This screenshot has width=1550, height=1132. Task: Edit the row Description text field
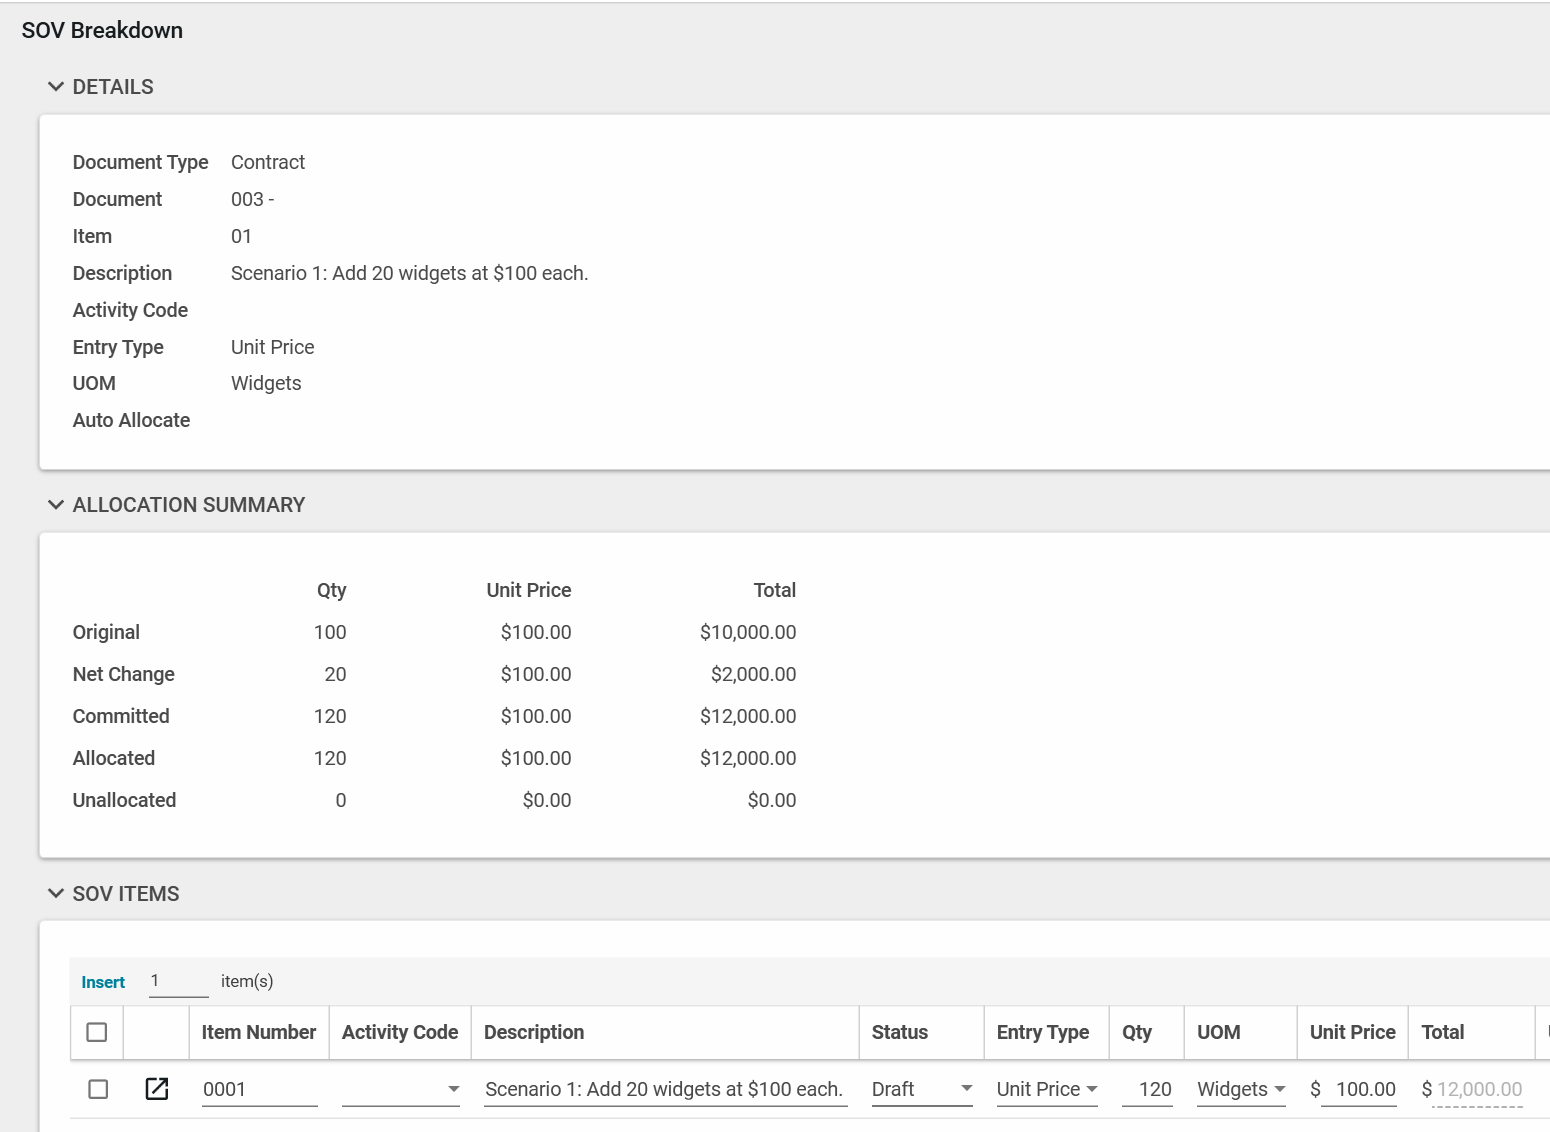pyautogui.click(x=664, y=1089)
